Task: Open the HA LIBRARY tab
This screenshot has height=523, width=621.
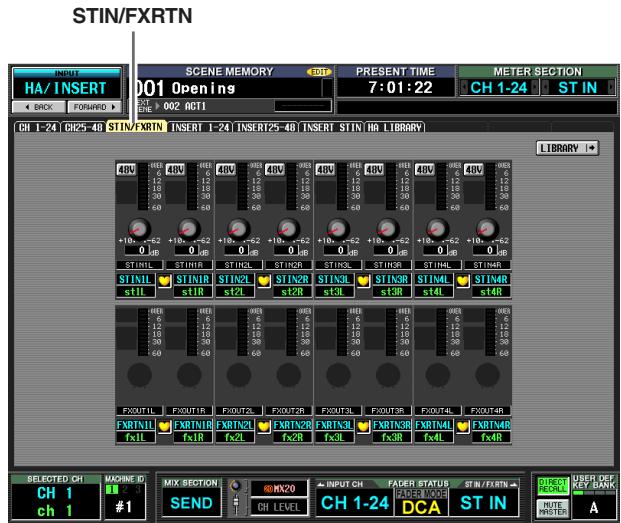Action: 394,127
